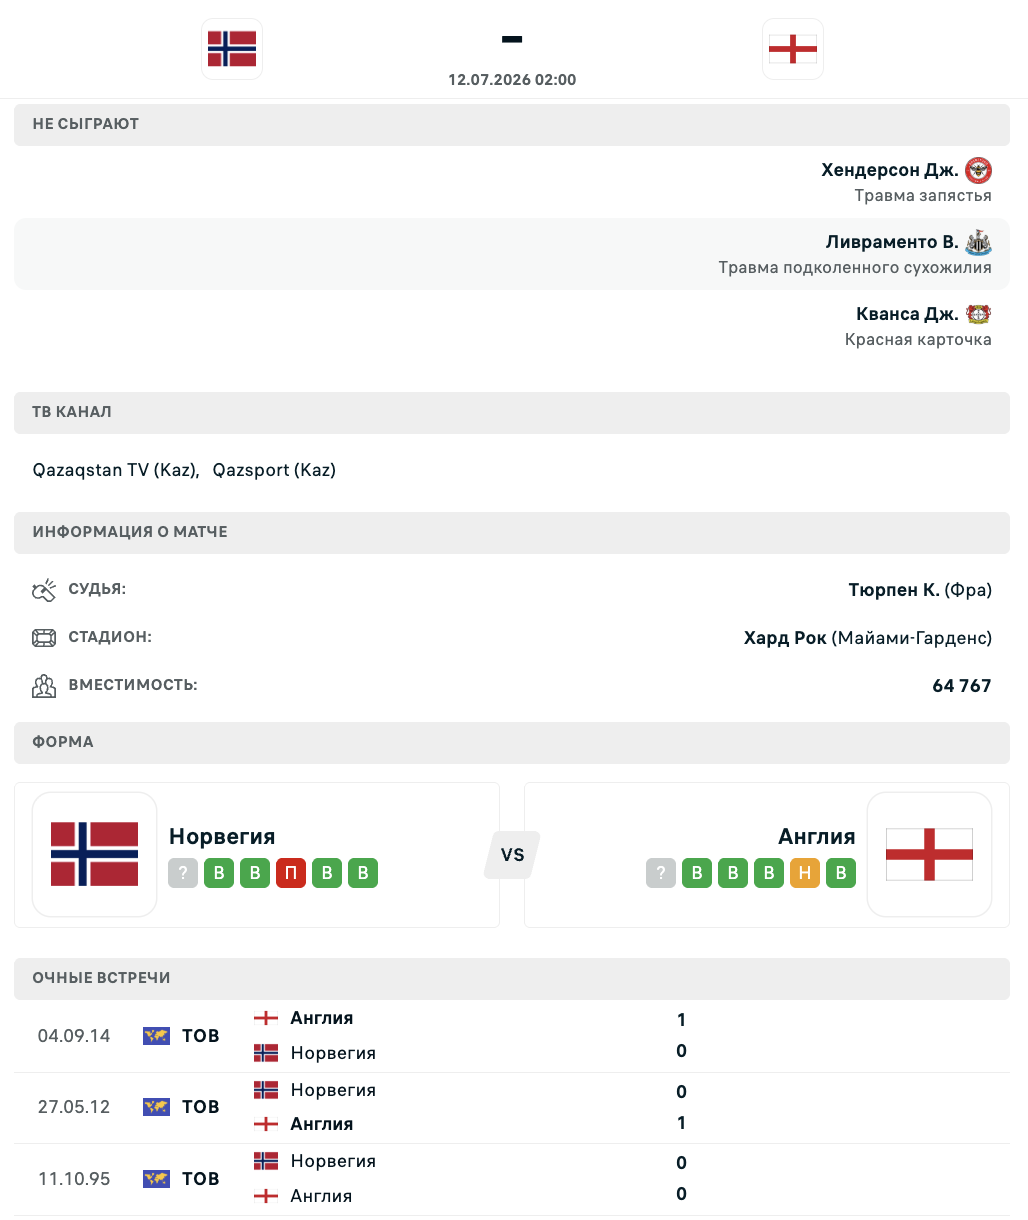The height and width of the screenshot is (1220, 1028).
Task: Click Brentford club badge beside Хендерсон Дж.
Action: click(978, 170)
